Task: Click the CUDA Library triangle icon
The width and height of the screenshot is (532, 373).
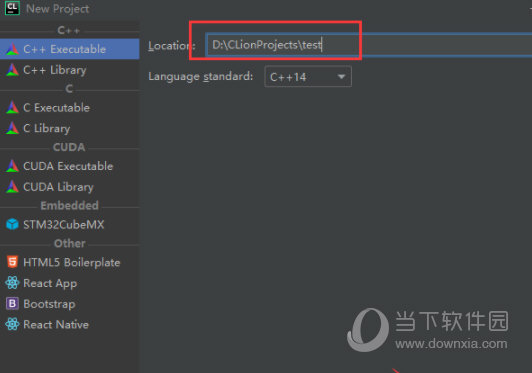Action: tap(13, 187)
